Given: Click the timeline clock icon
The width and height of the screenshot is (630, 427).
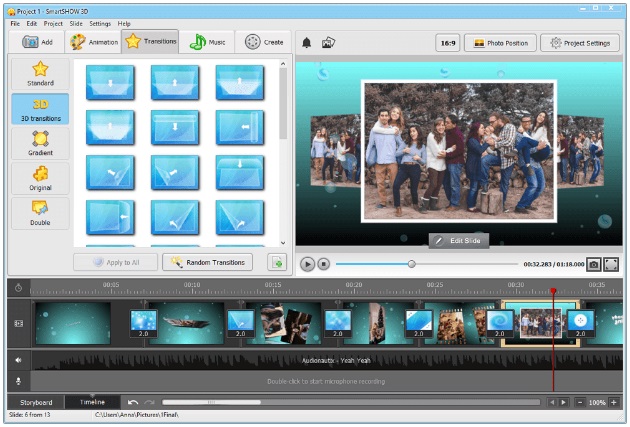Looking at the screenshot, I should click(18, 288).
